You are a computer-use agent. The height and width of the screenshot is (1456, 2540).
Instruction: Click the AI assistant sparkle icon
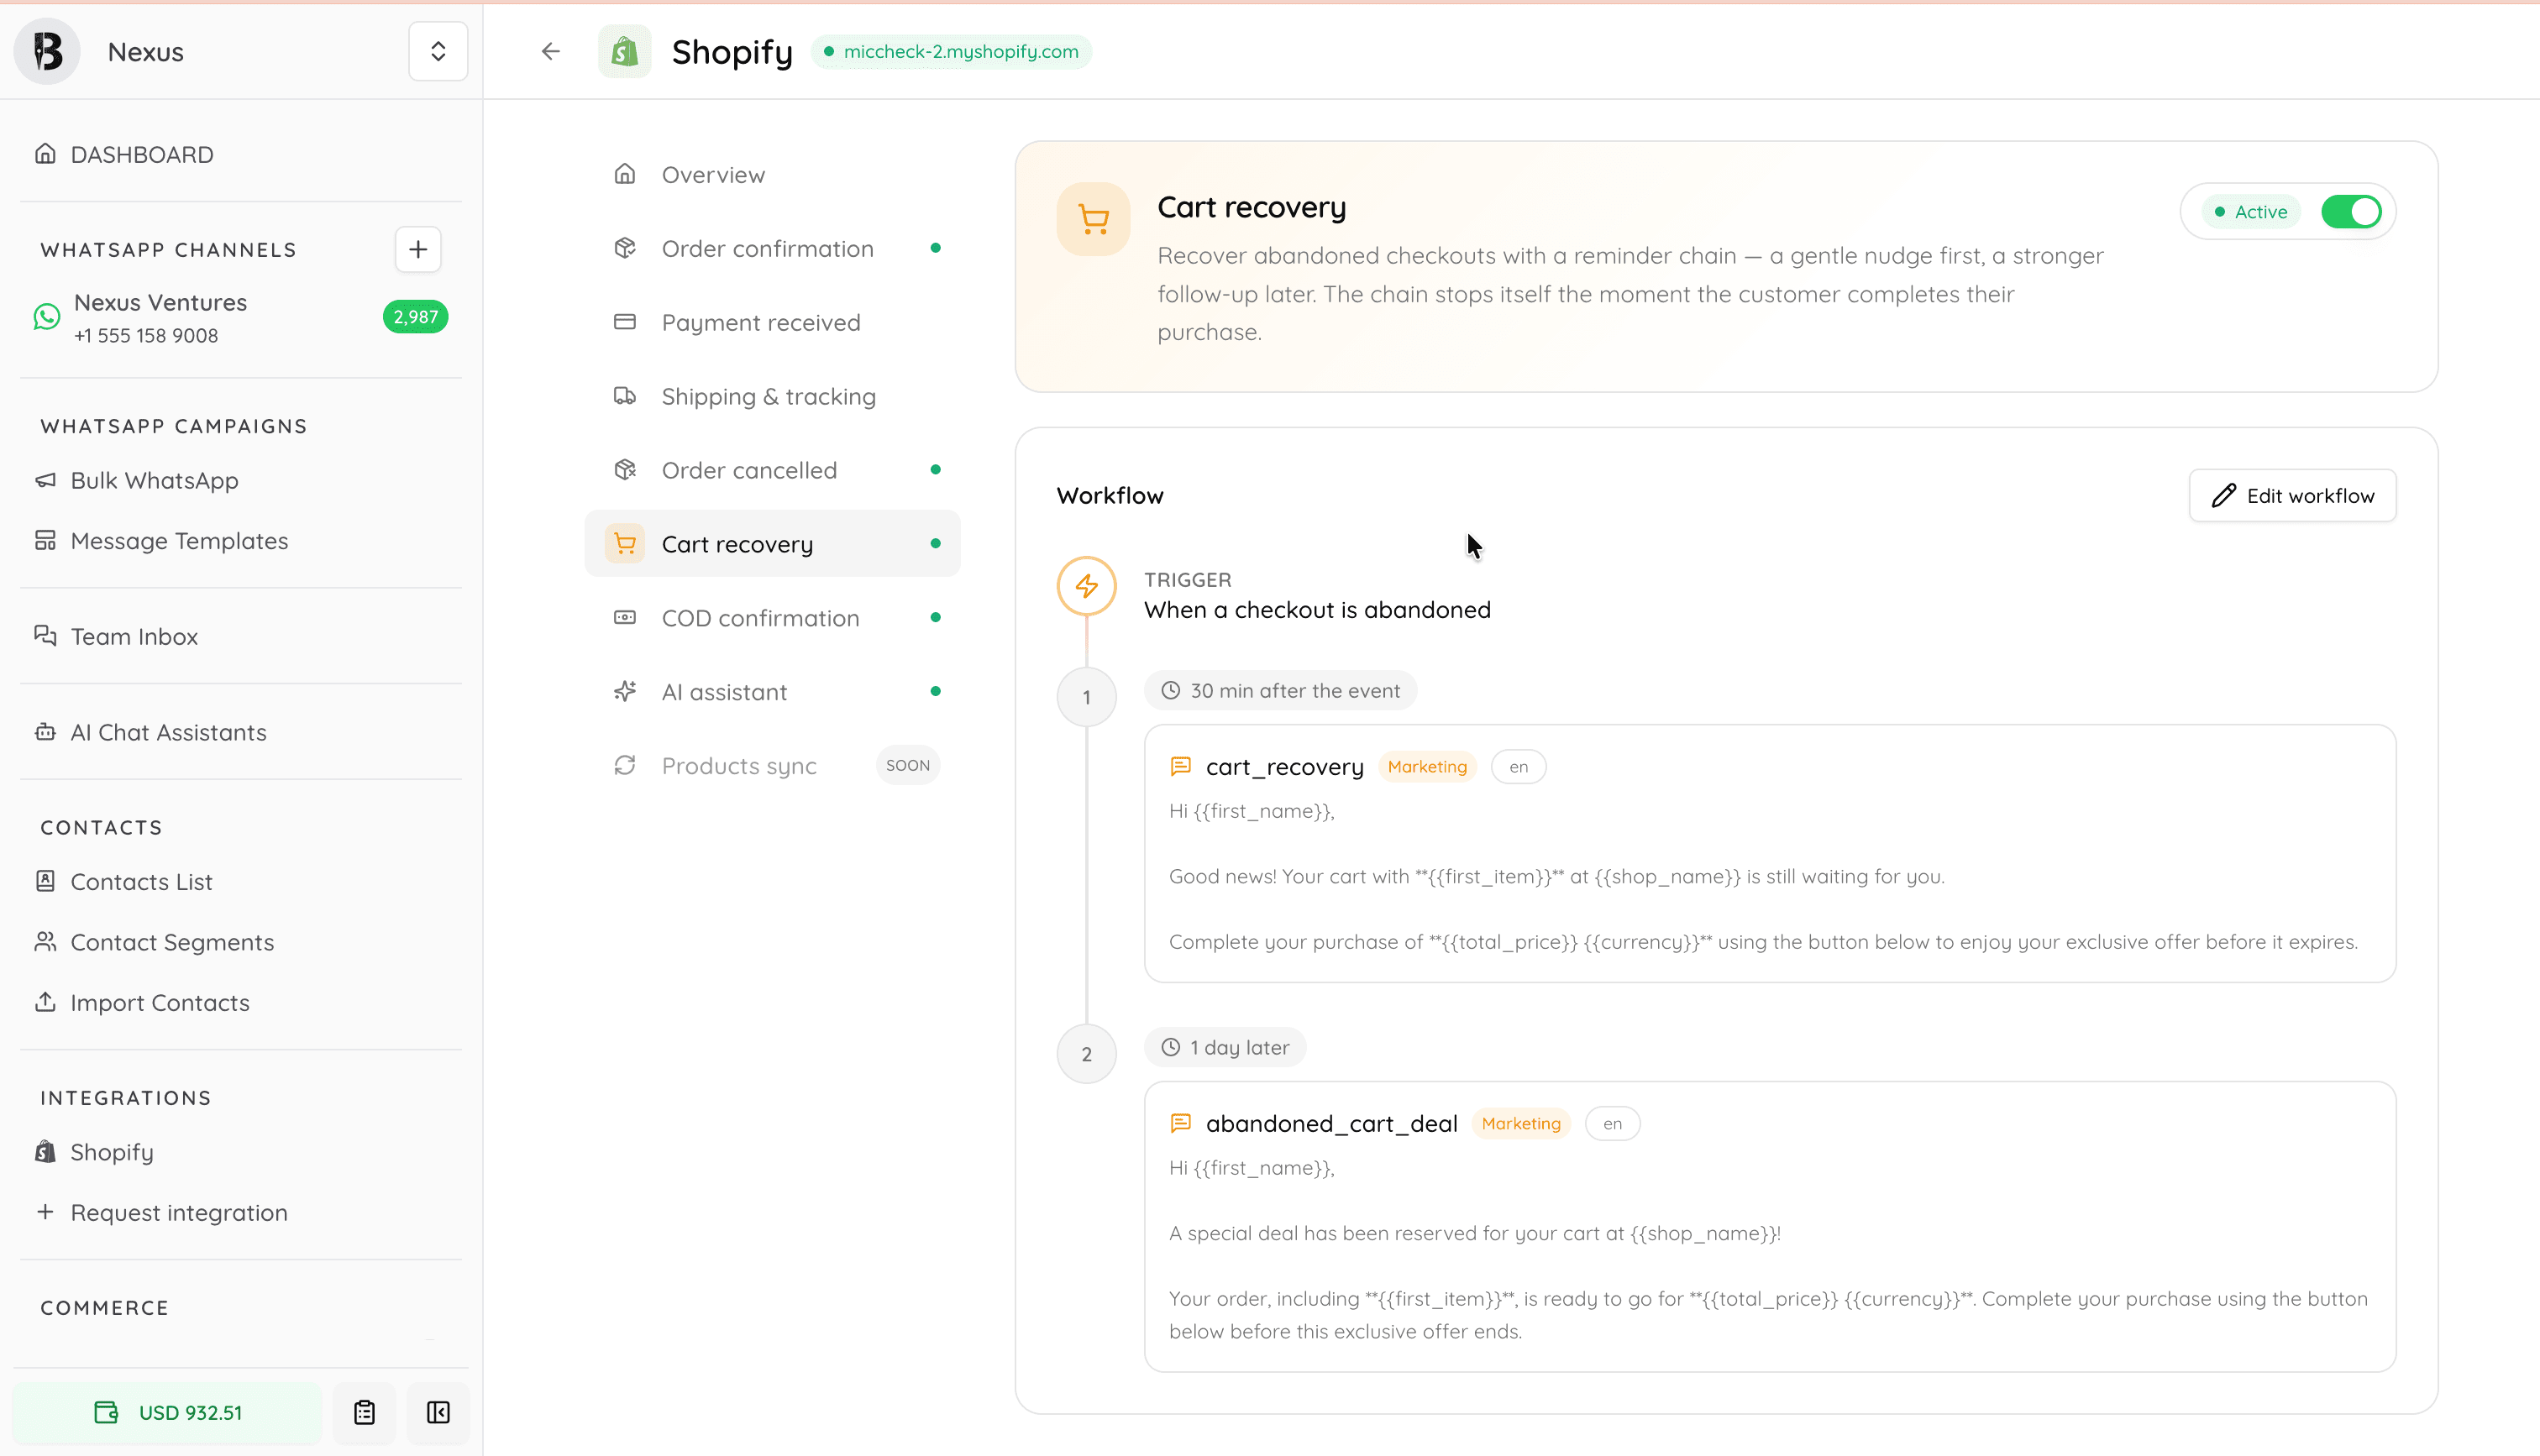coord(625,691)
